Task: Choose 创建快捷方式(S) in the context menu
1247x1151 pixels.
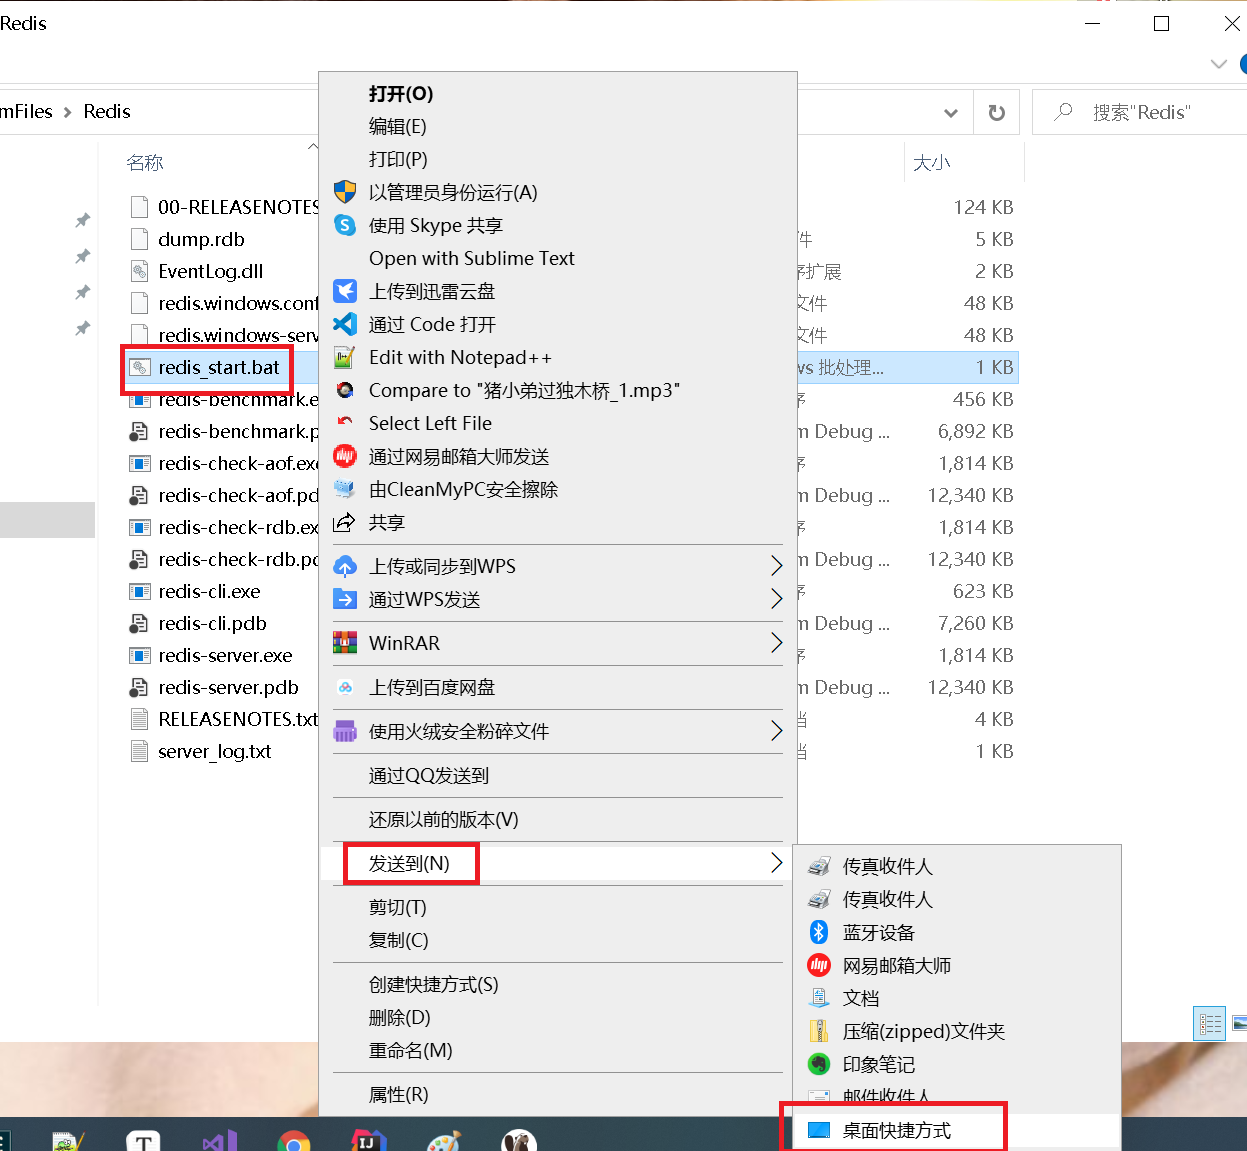Action: [434, 984]
